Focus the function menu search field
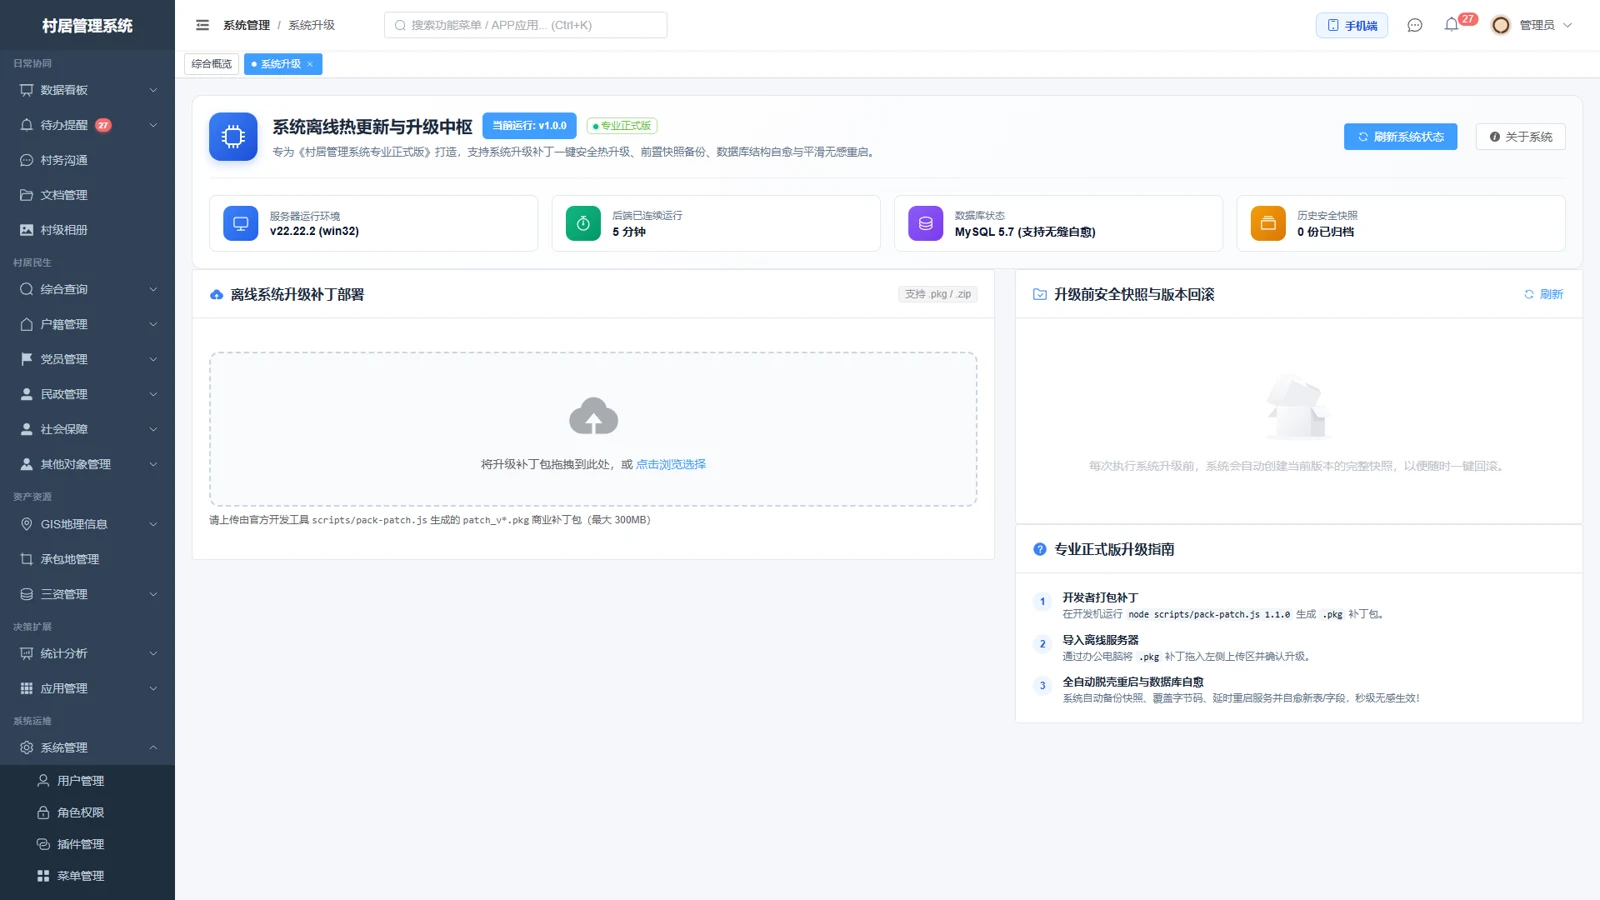Viewport: 1600px width, 900px height. point(525,25)
